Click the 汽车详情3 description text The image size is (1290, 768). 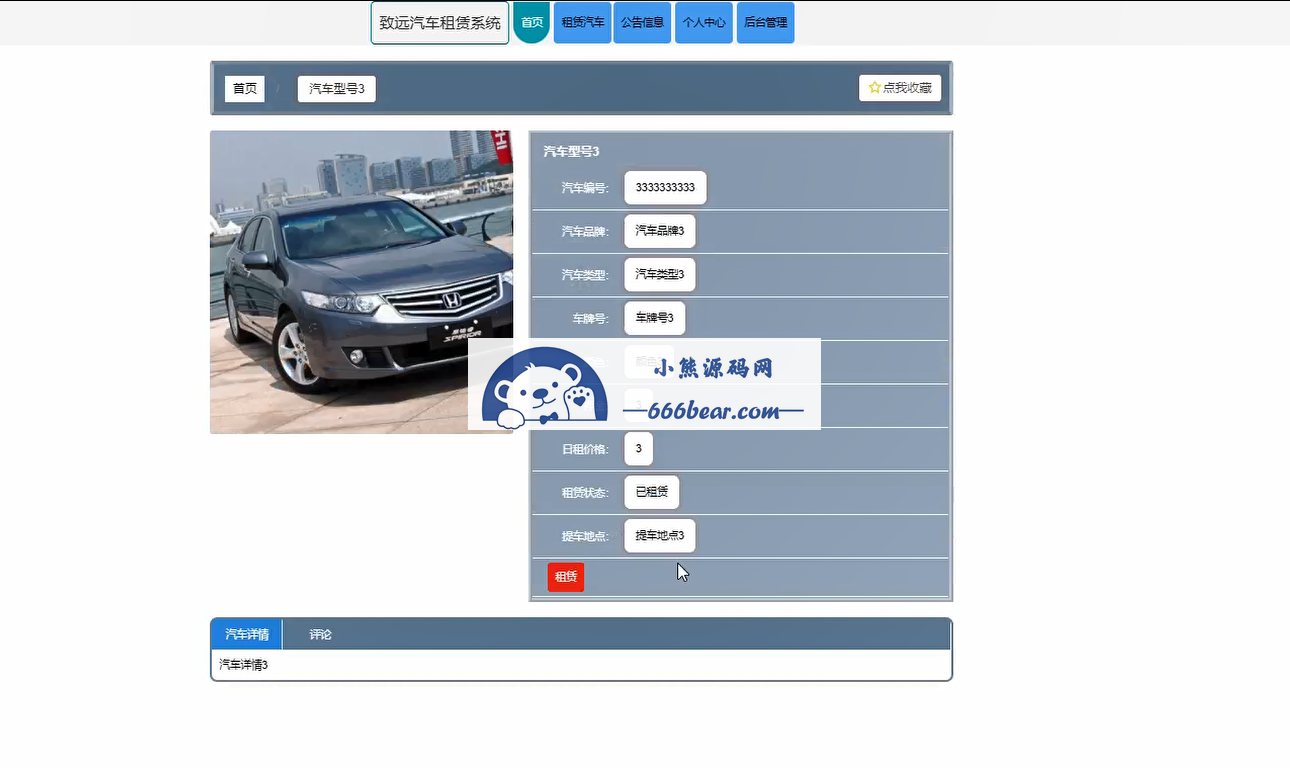click(244, 665)
